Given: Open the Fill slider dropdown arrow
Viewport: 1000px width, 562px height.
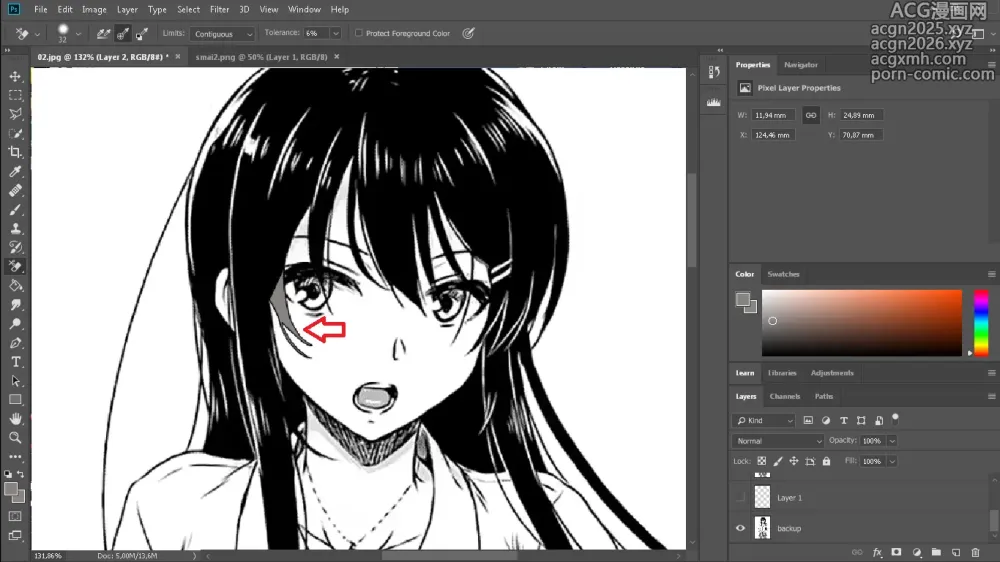Looking at the screenshot, I should click(892, 461).
